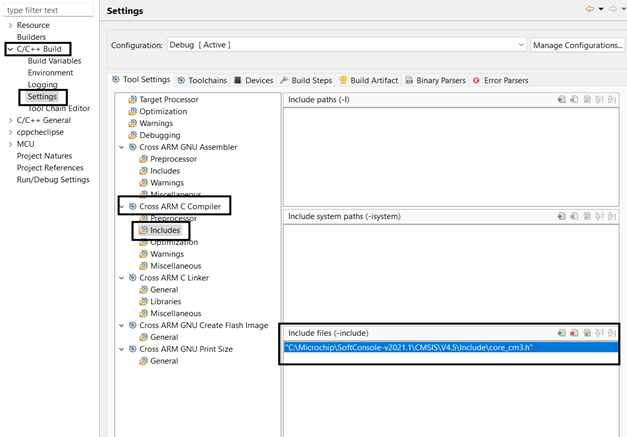
Task: Edit the selected Include files entry
Action: coord(586,332)
